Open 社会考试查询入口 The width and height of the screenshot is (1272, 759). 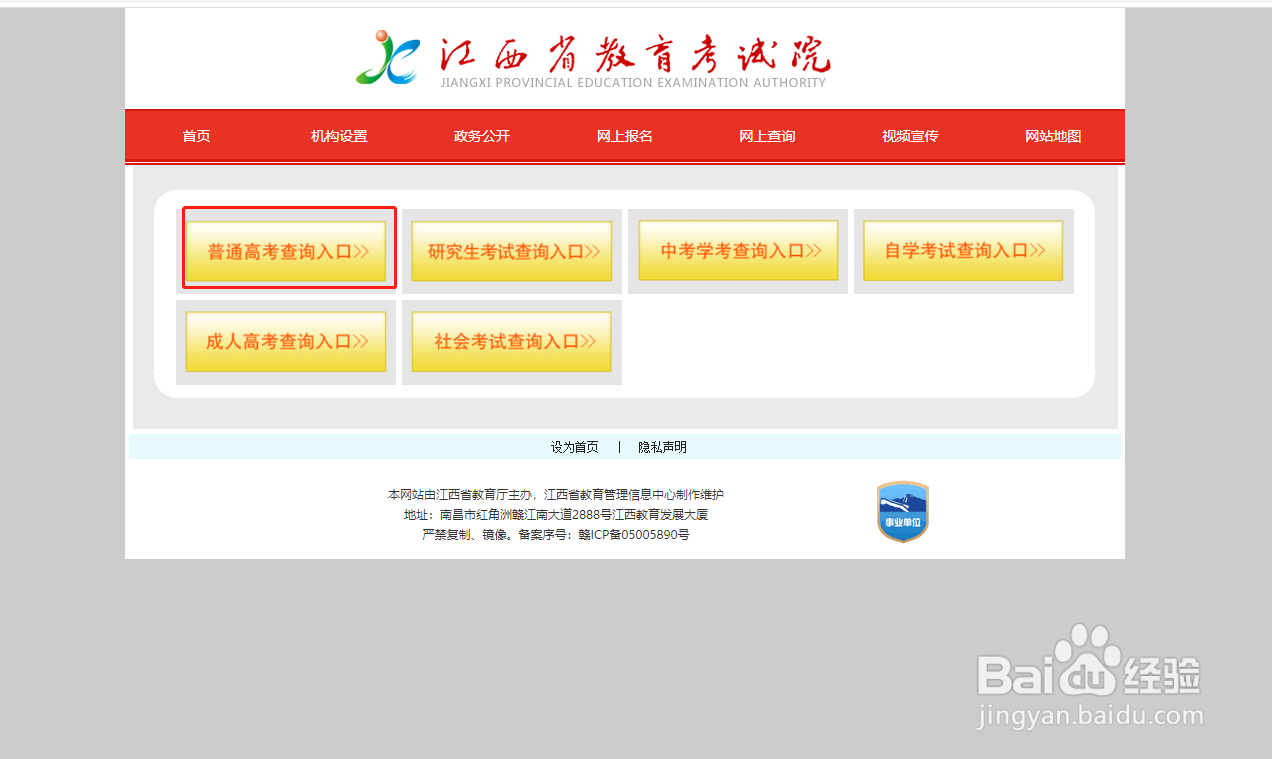pyautogui.click(x=510, y=341)
